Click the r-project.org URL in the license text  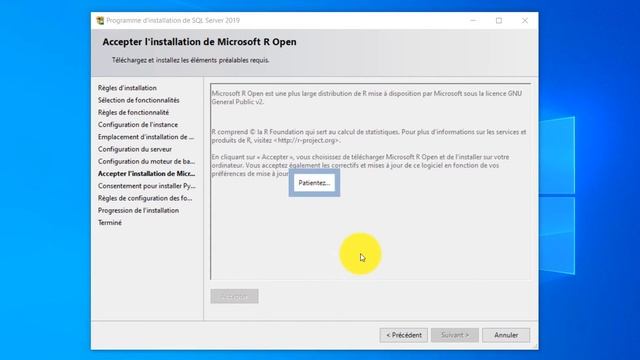[308, 140]
